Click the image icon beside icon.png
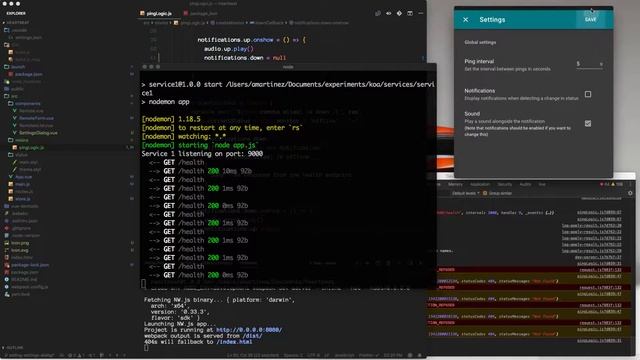This screenshot has width=640, height=360. [7, 243]
